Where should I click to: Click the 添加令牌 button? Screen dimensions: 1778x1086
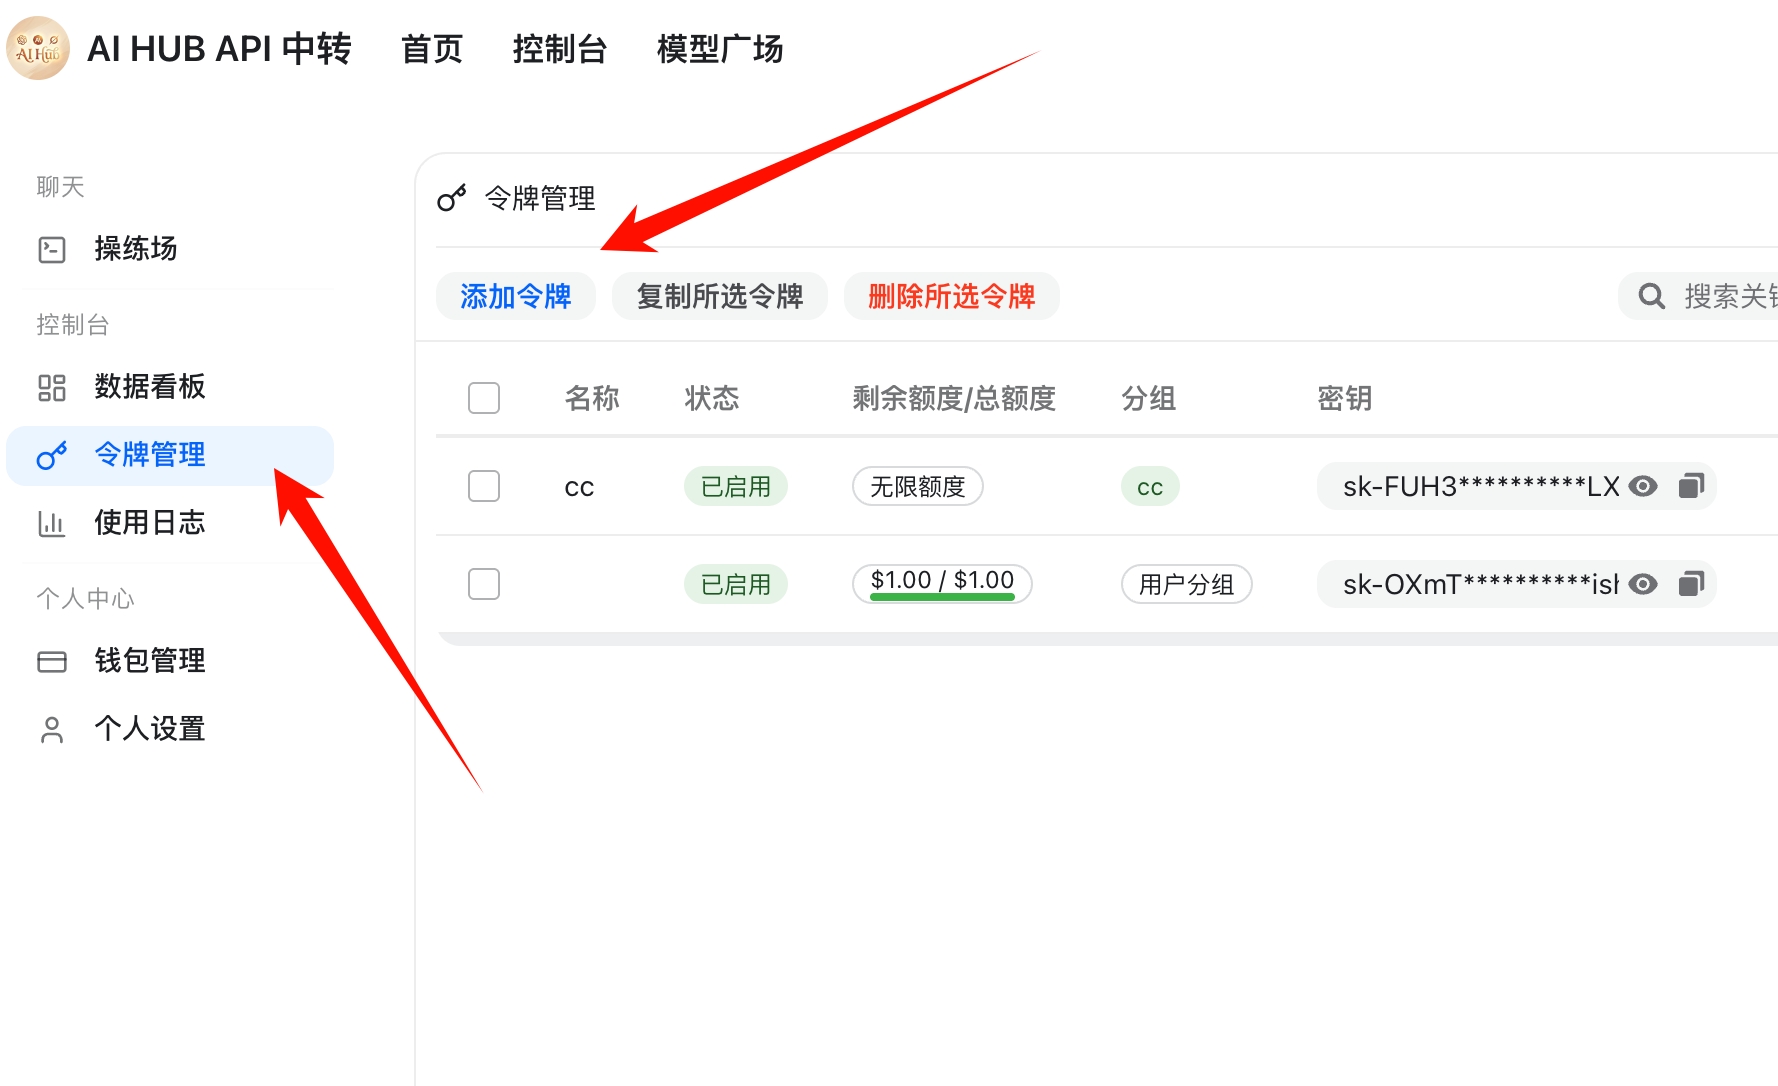tap(516, 296)
